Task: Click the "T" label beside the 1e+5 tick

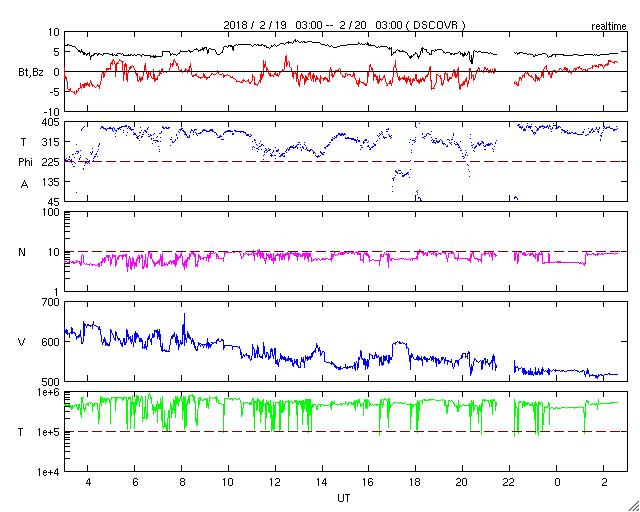Action: 20,432
